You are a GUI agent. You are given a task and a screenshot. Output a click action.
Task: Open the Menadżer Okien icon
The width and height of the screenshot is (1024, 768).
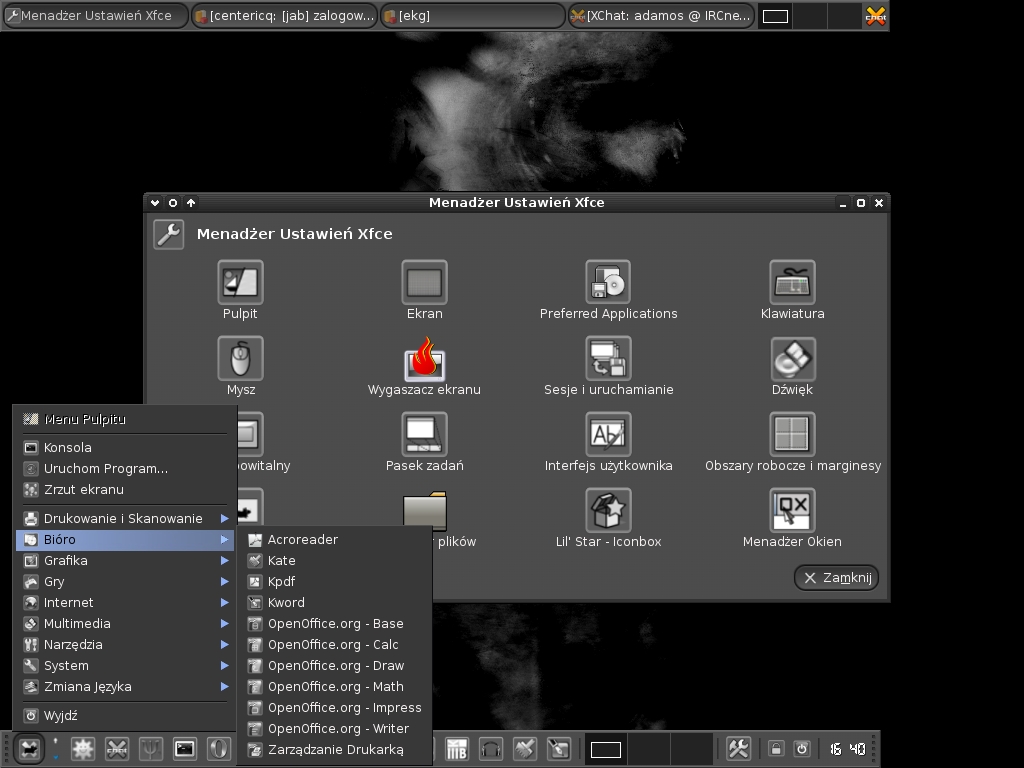click(792, 511)
